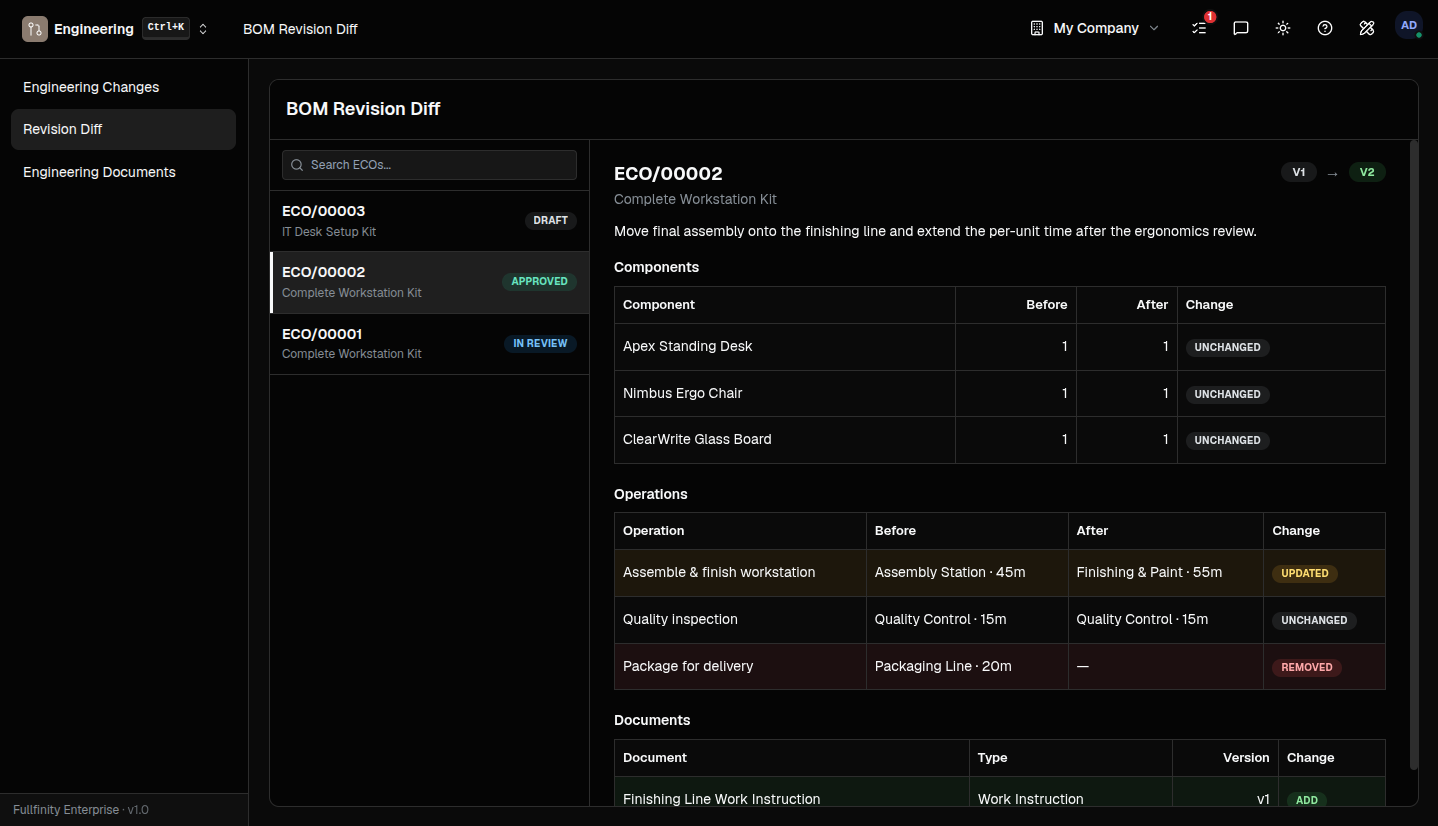Click the UPDATED change badge

pyautogui.click(x=1305, y=573)
